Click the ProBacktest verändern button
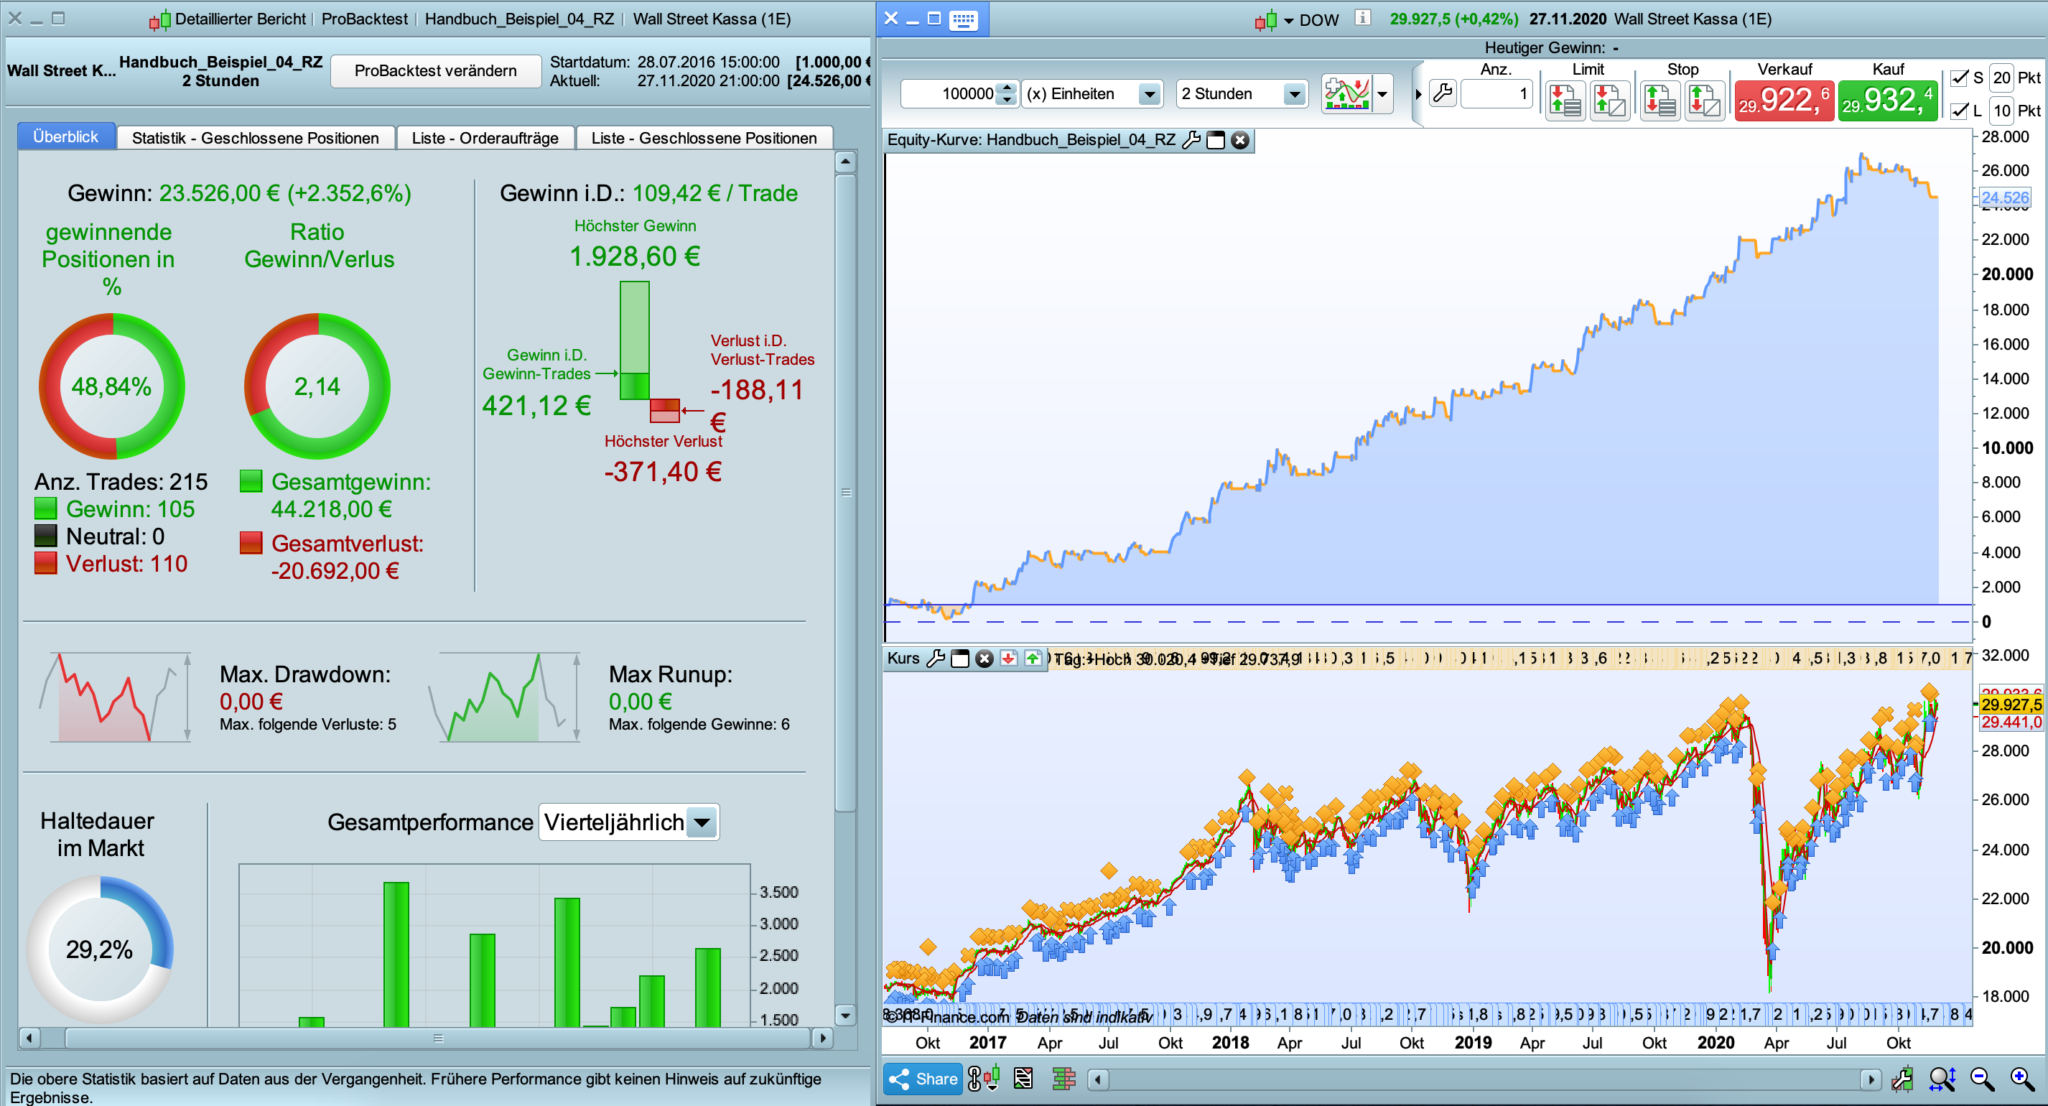The image size is (2048, 1106). pyautogui.click(x=435, y=71)
